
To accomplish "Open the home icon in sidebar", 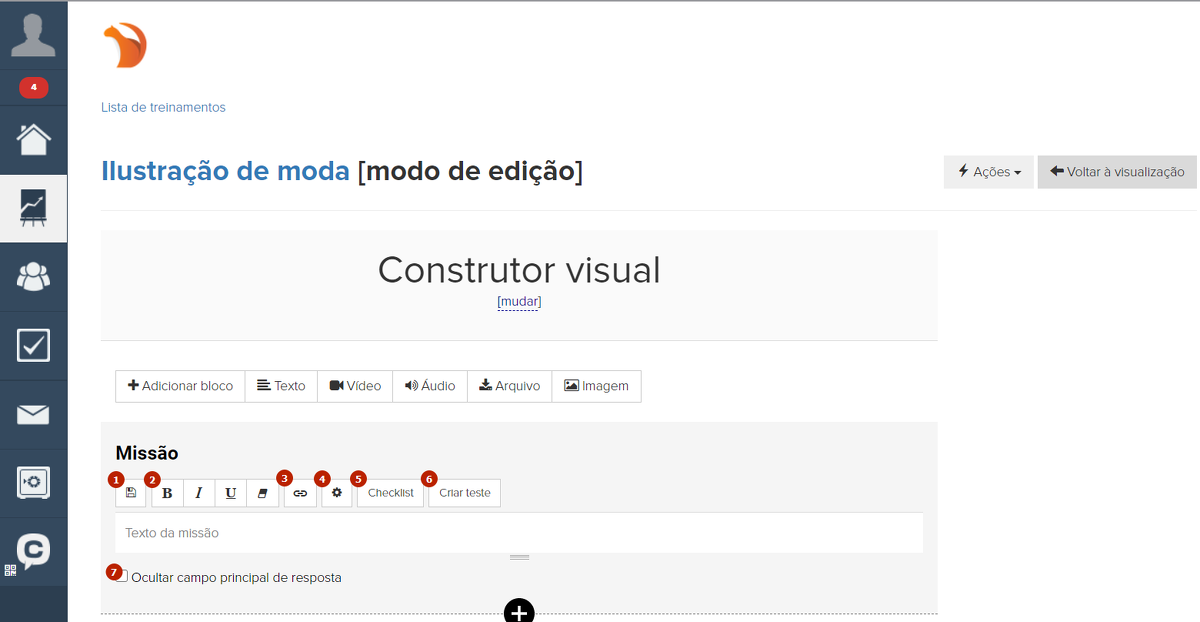I will pyautogui.click(x=34, y=140).
